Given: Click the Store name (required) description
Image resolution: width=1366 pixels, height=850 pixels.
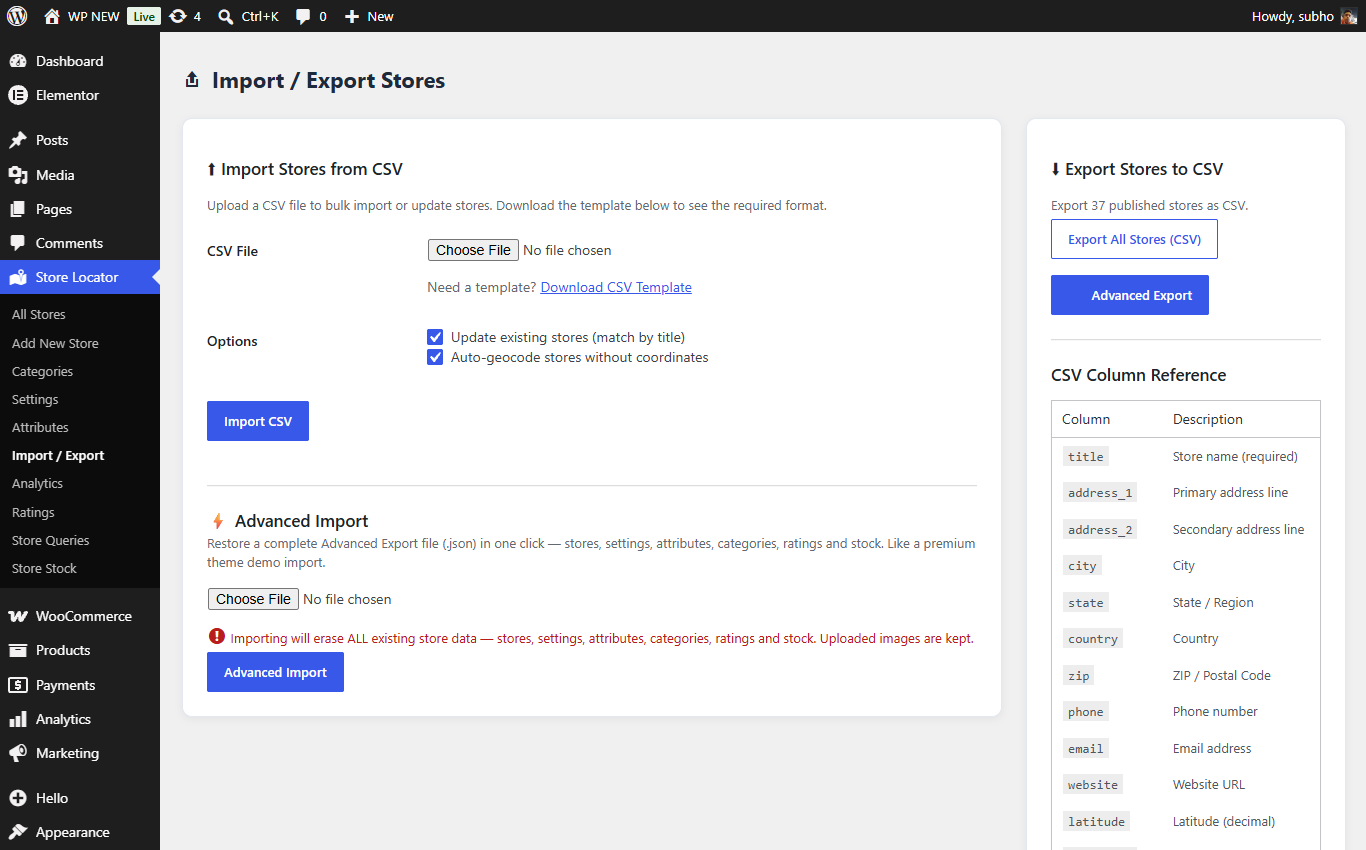Looking at the screenshot, I should click(x=1235, y=456).
